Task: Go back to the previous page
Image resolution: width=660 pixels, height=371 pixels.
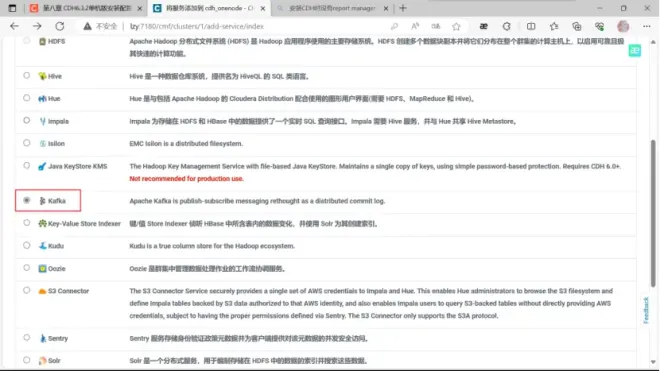Action: [x=14, y=26]
